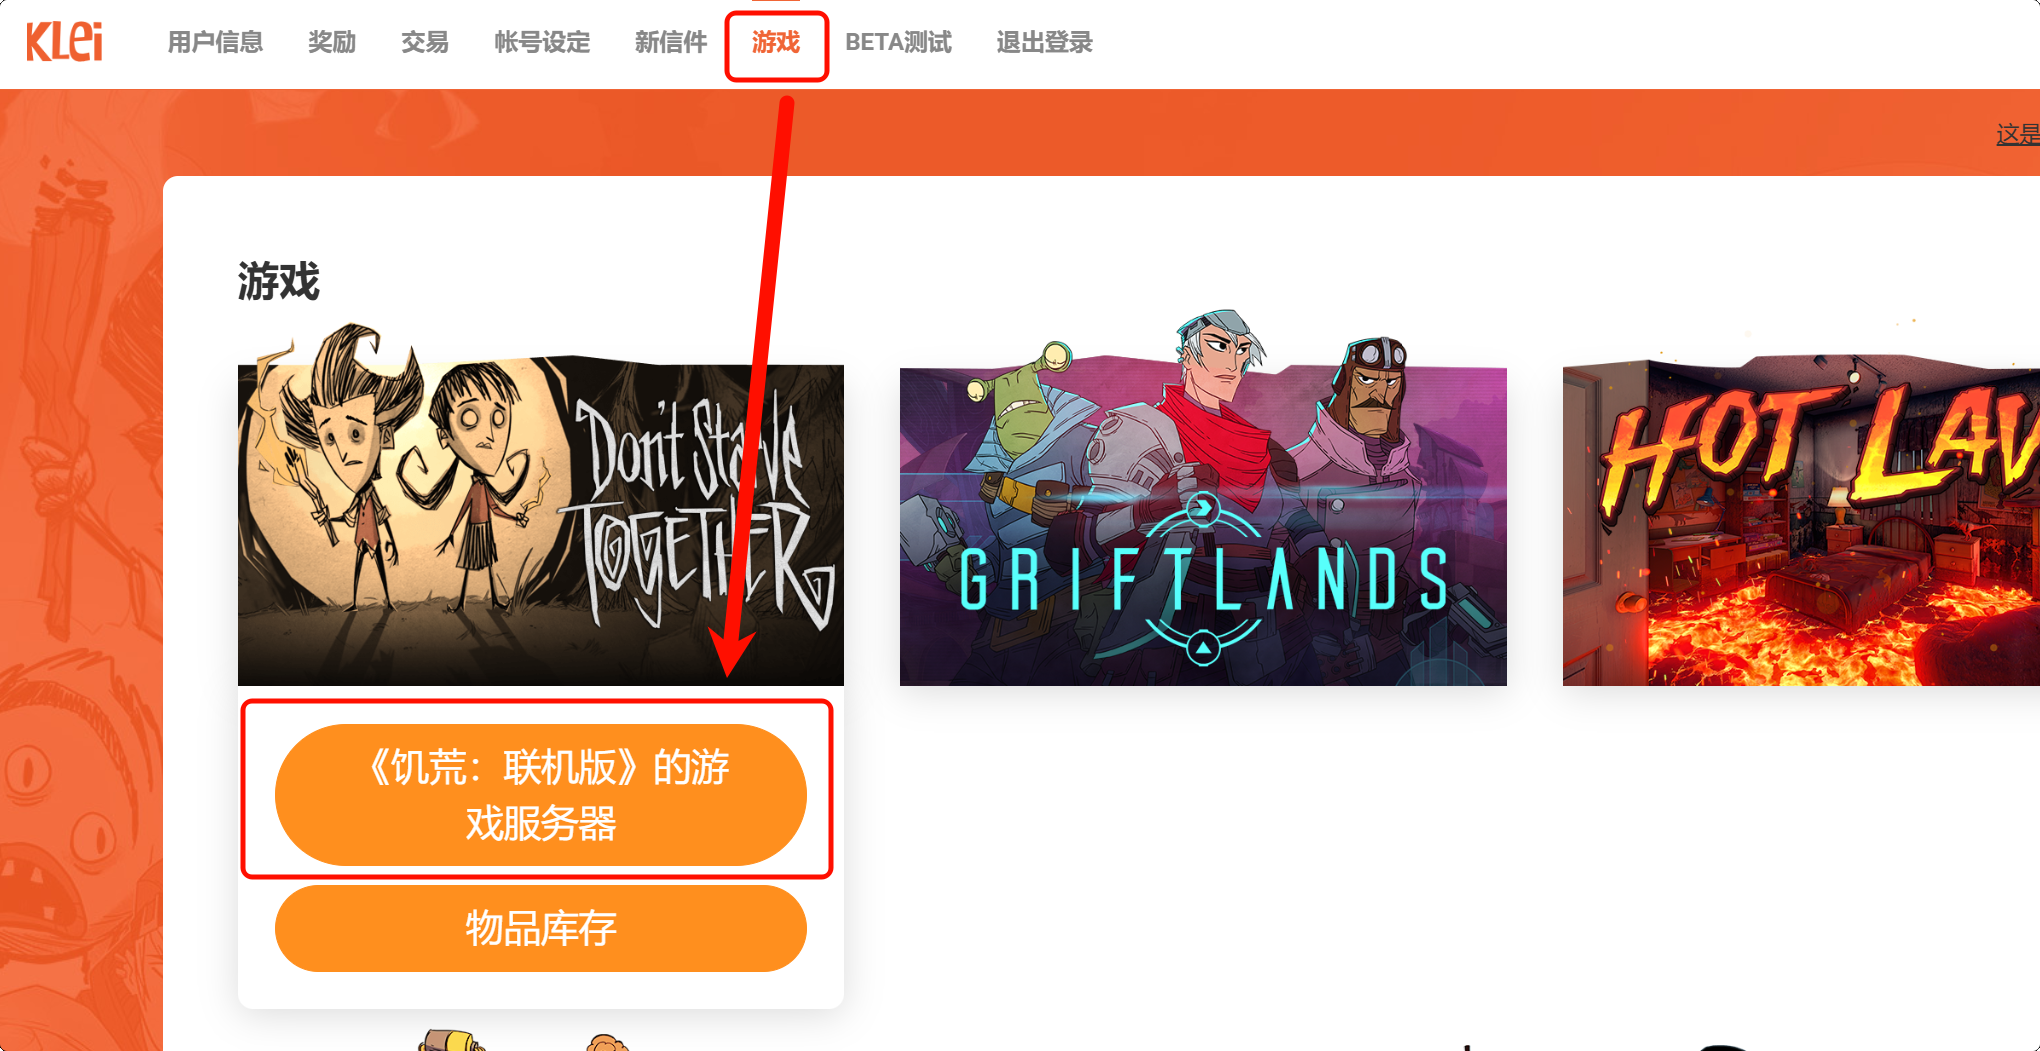Click the Griftlands emblem logo
The height and width of the screenshot is (1051, 2040).
pos(1203,578)
